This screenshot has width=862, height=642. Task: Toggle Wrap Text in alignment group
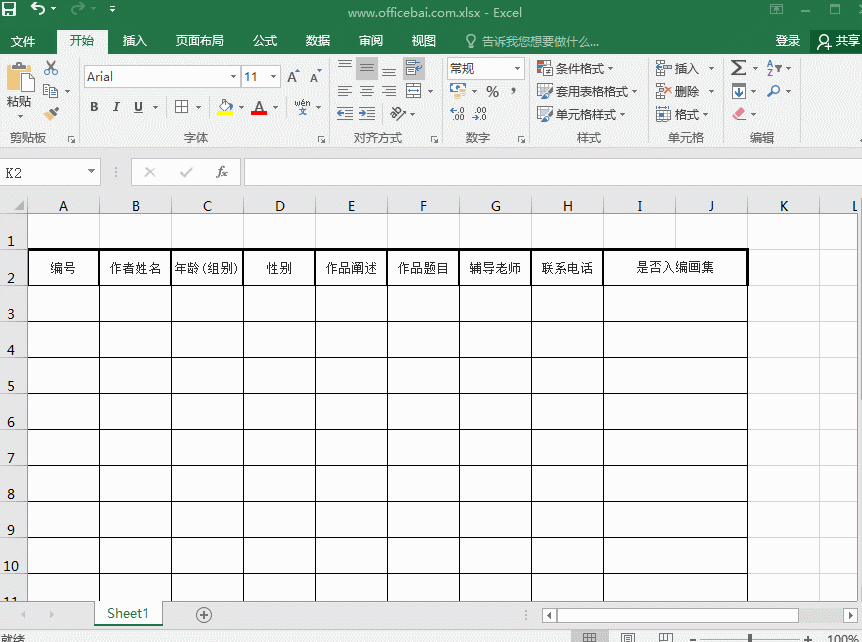click(413, 68)
